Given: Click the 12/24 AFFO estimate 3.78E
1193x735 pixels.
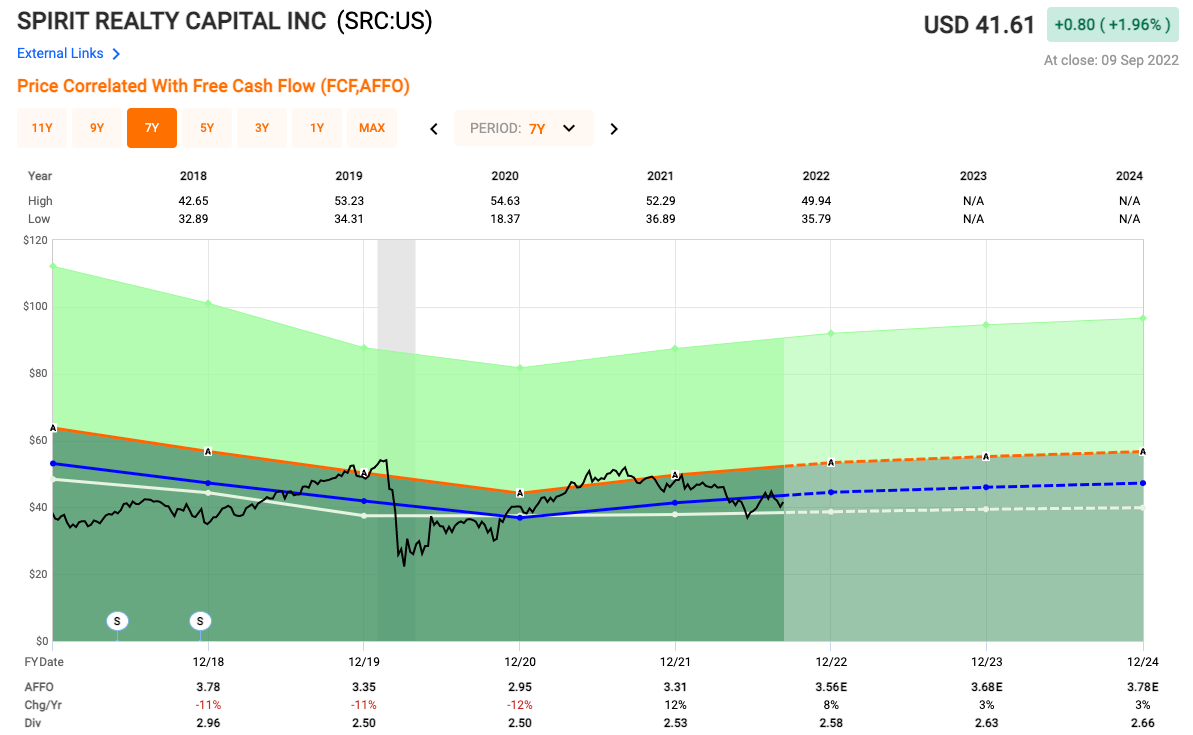Looking at the screenshot, I should [1143, 687].
